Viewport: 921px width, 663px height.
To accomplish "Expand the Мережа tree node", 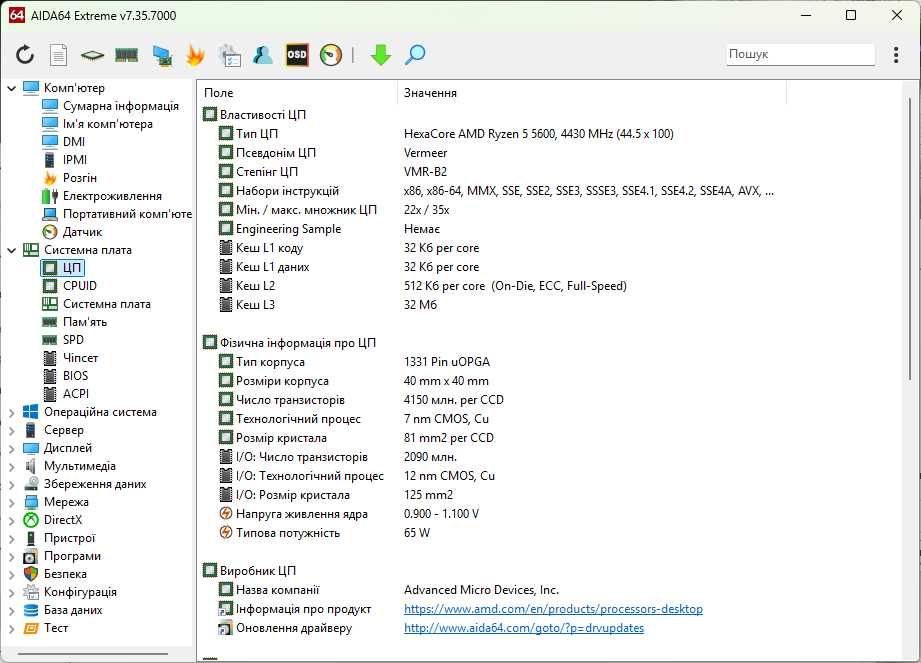I will click(x=12, y=502).
